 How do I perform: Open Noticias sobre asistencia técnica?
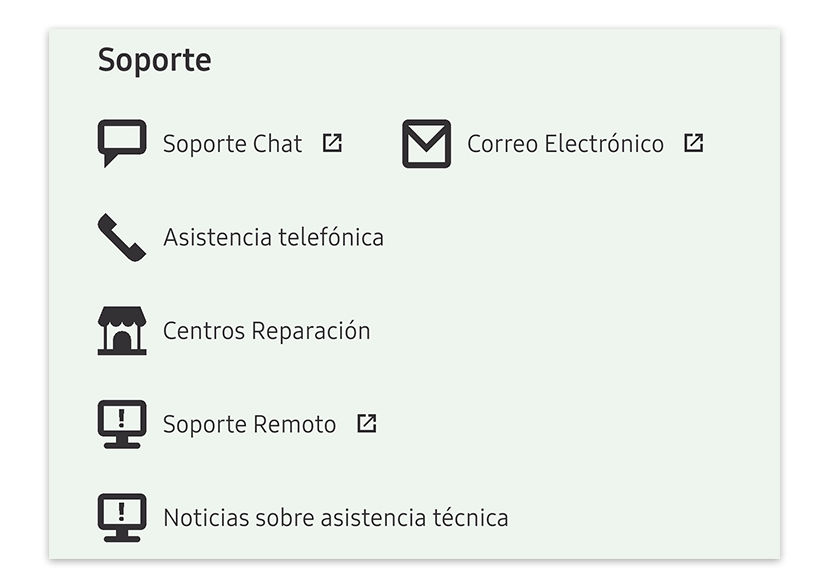335,518
